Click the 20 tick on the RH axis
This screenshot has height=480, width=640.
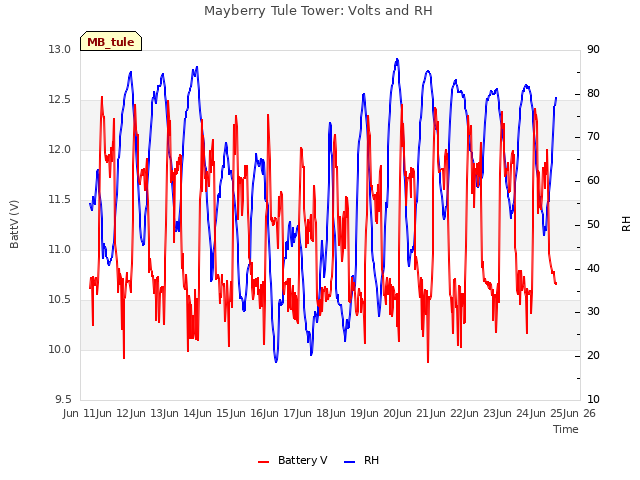(x=593, y=356)
